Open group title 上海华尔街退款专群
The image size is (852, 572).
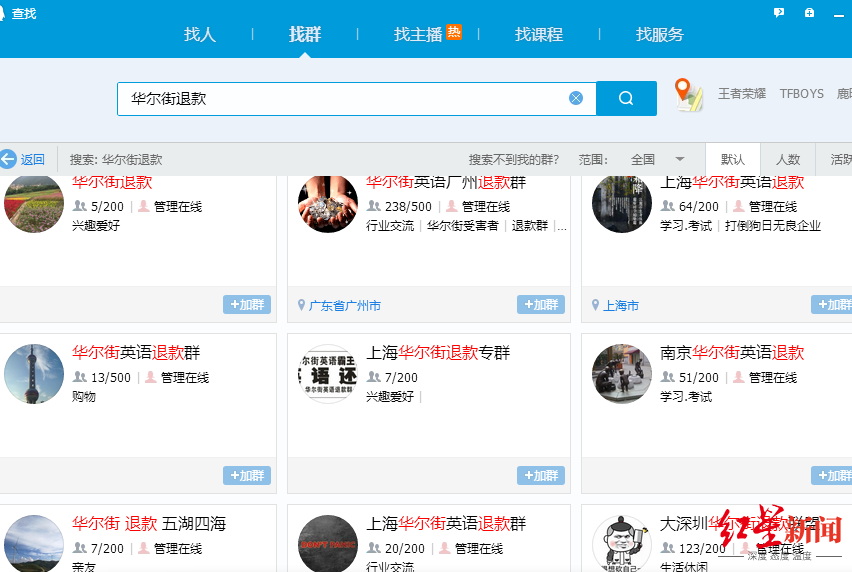pos(438,353)
